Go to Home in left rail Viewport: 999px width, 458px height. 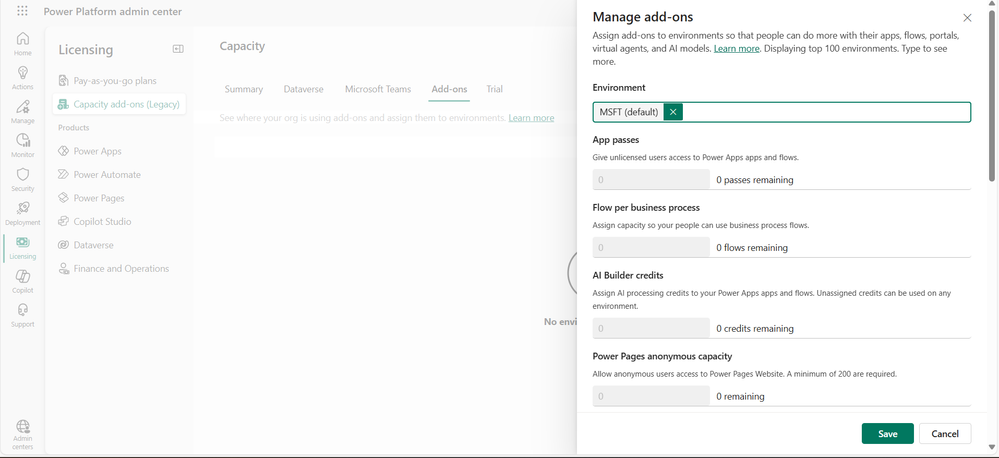tap(23, 43)
